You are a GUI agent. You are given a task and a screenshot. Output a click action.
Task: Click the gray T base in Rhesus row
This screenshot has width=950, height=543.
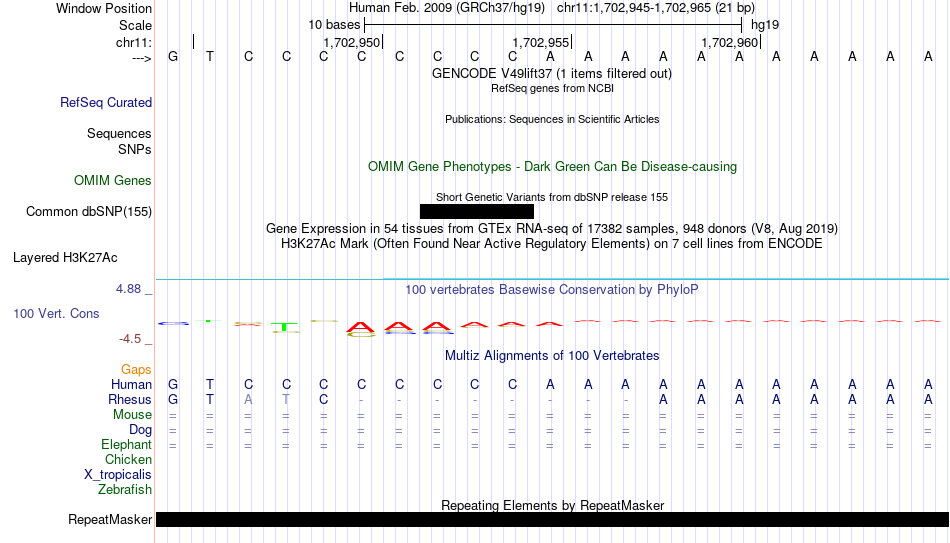(286, 399)
